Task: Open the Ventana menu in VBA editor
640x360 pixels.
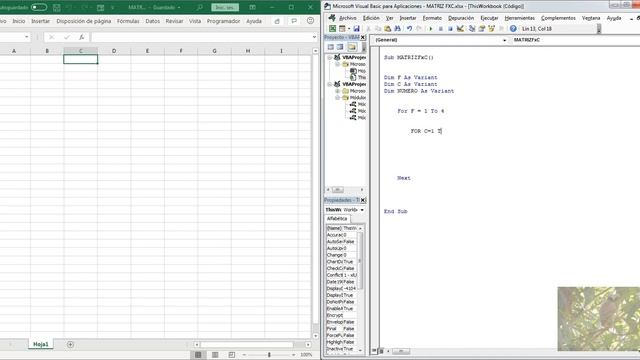Action: tap(591, 18)
